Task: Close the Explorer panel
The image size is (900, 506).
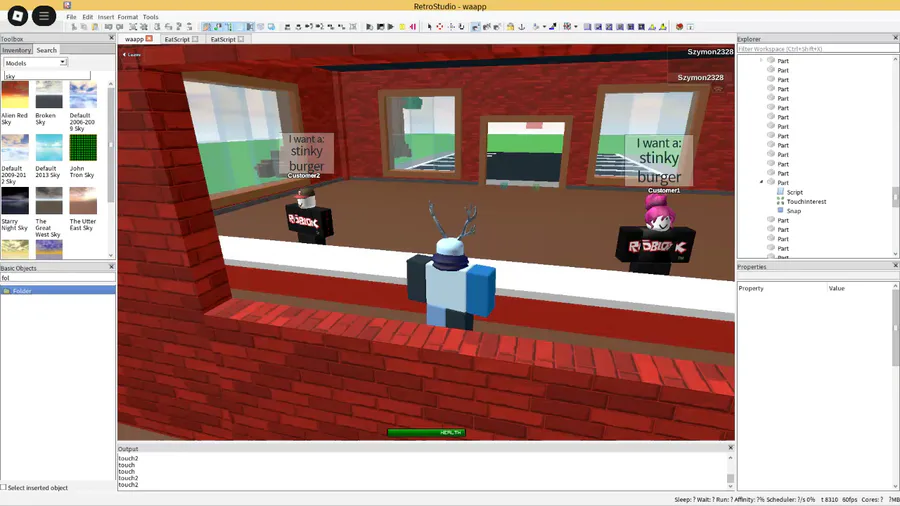Action: tap(895, 38)
